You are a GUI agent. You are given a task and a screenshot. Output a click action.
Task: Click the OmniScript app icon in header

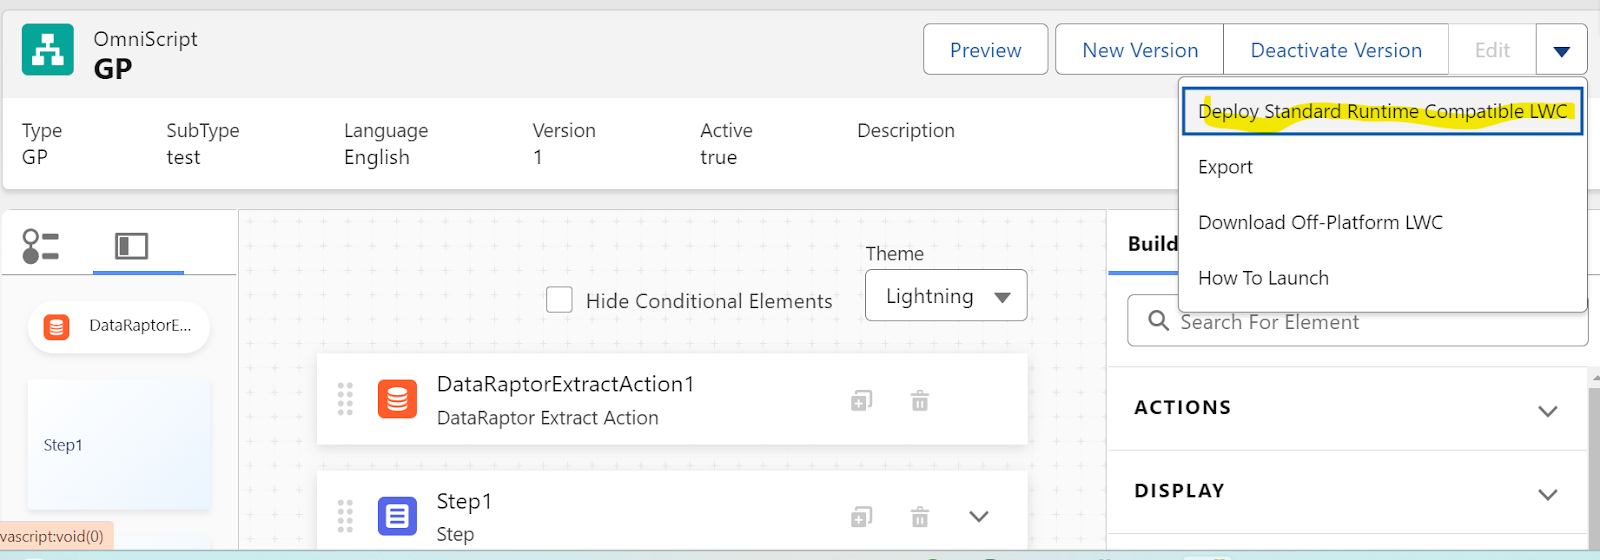point(48,50)
